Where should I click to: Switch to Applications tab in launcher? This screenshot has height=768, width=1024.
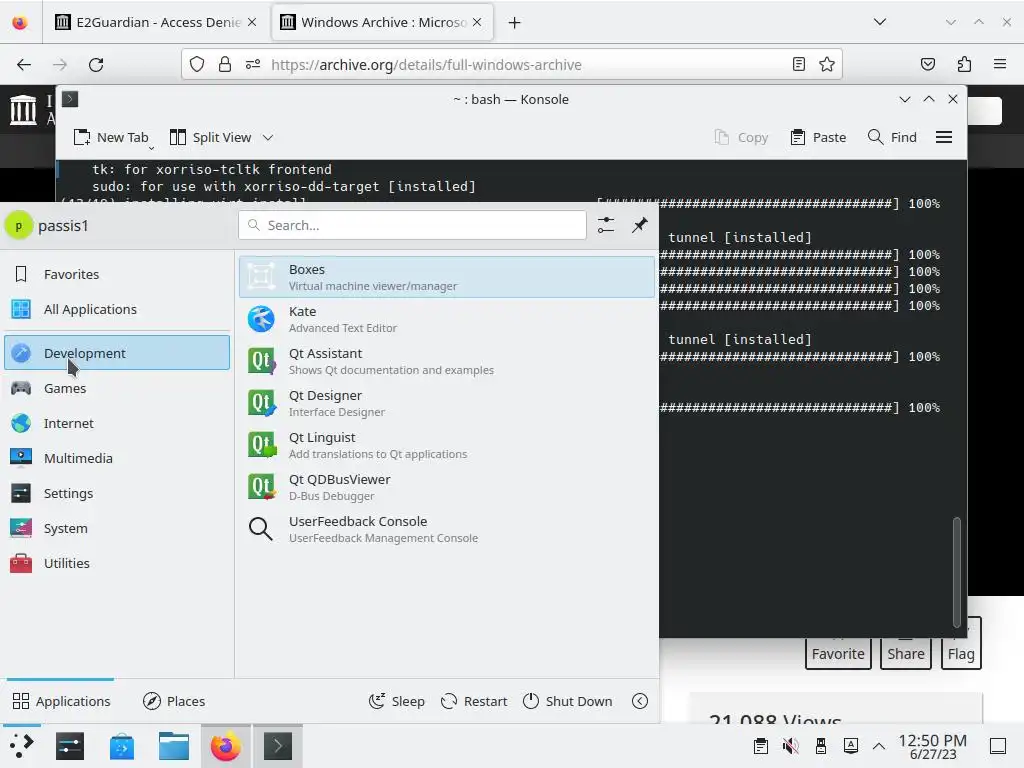tap(61, 701)
